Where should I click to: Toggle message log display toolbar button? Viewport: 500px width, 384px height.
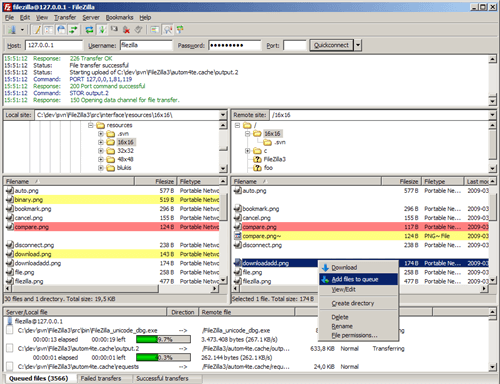(x=37, y=30)
